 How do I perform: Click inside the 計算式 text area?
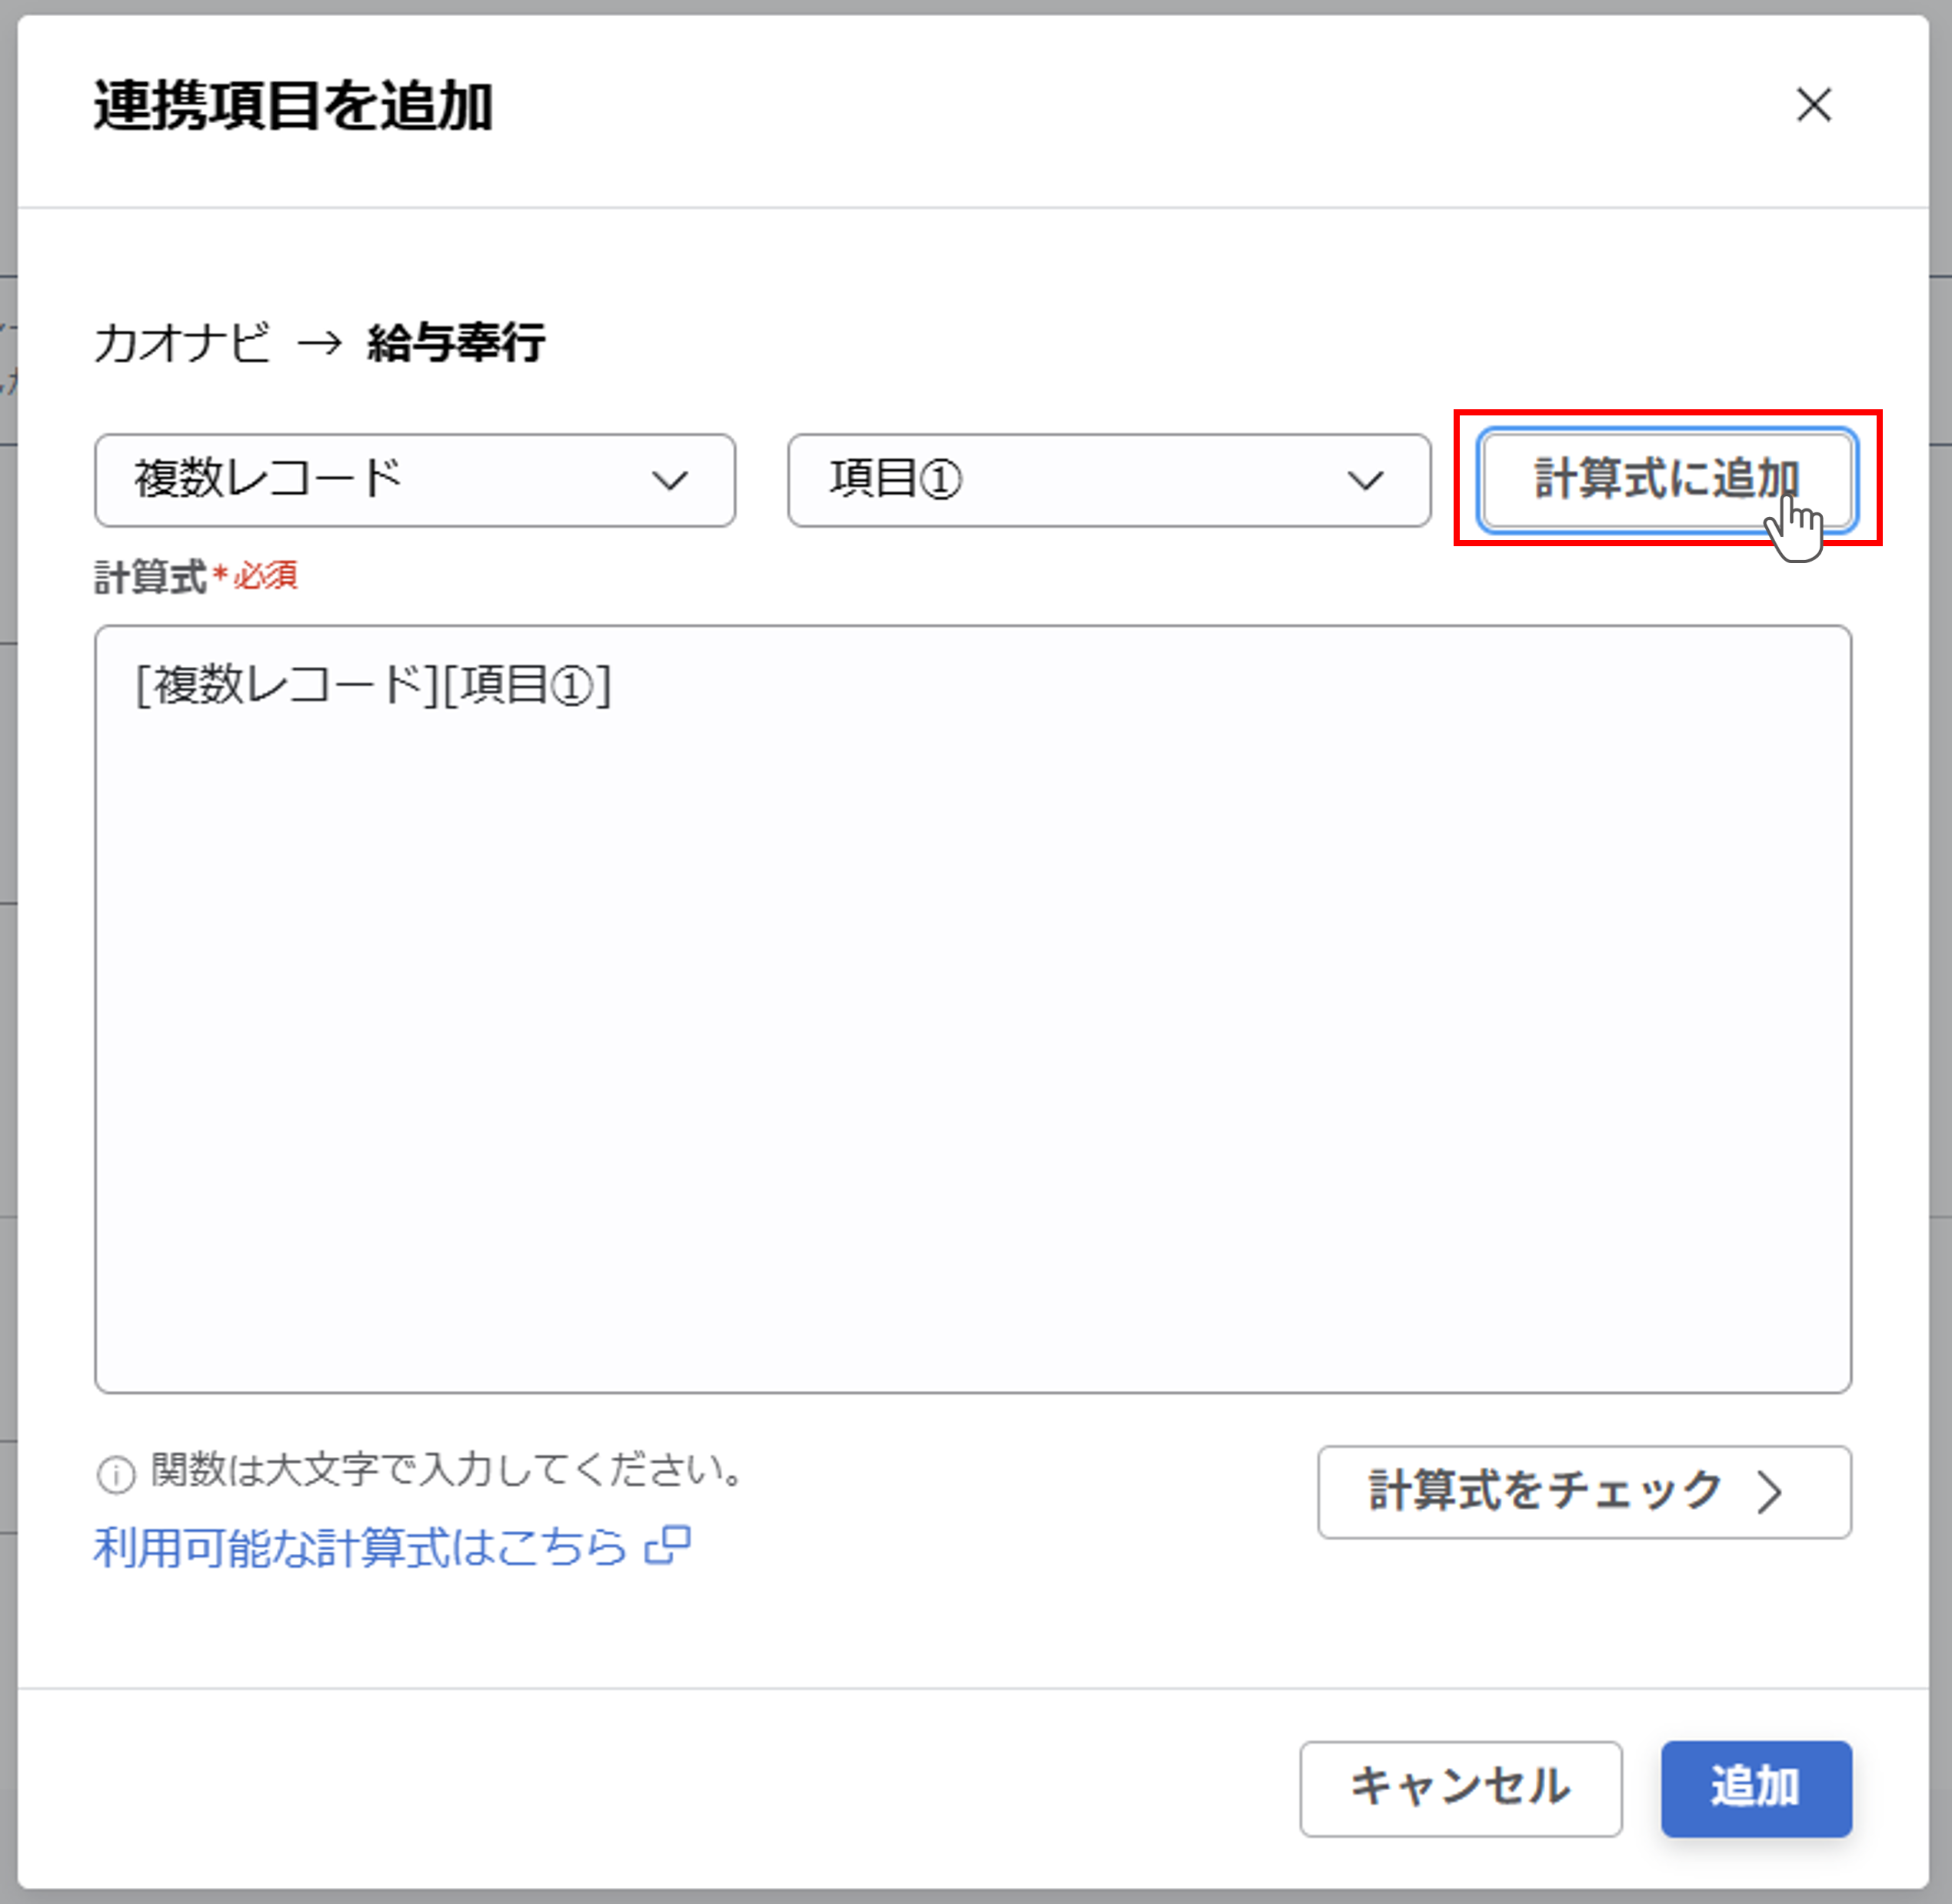(x=973, y=1009)
